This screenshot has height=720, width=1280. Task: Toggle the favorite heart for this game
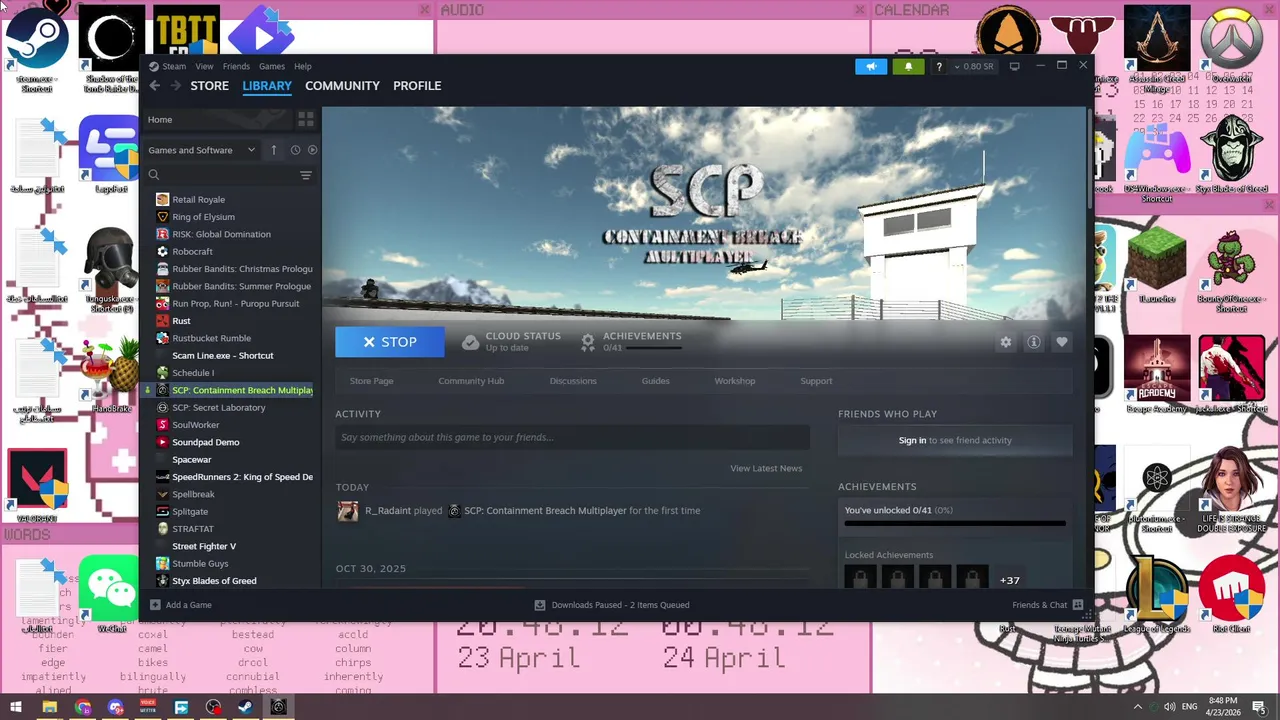point(1062,342)
